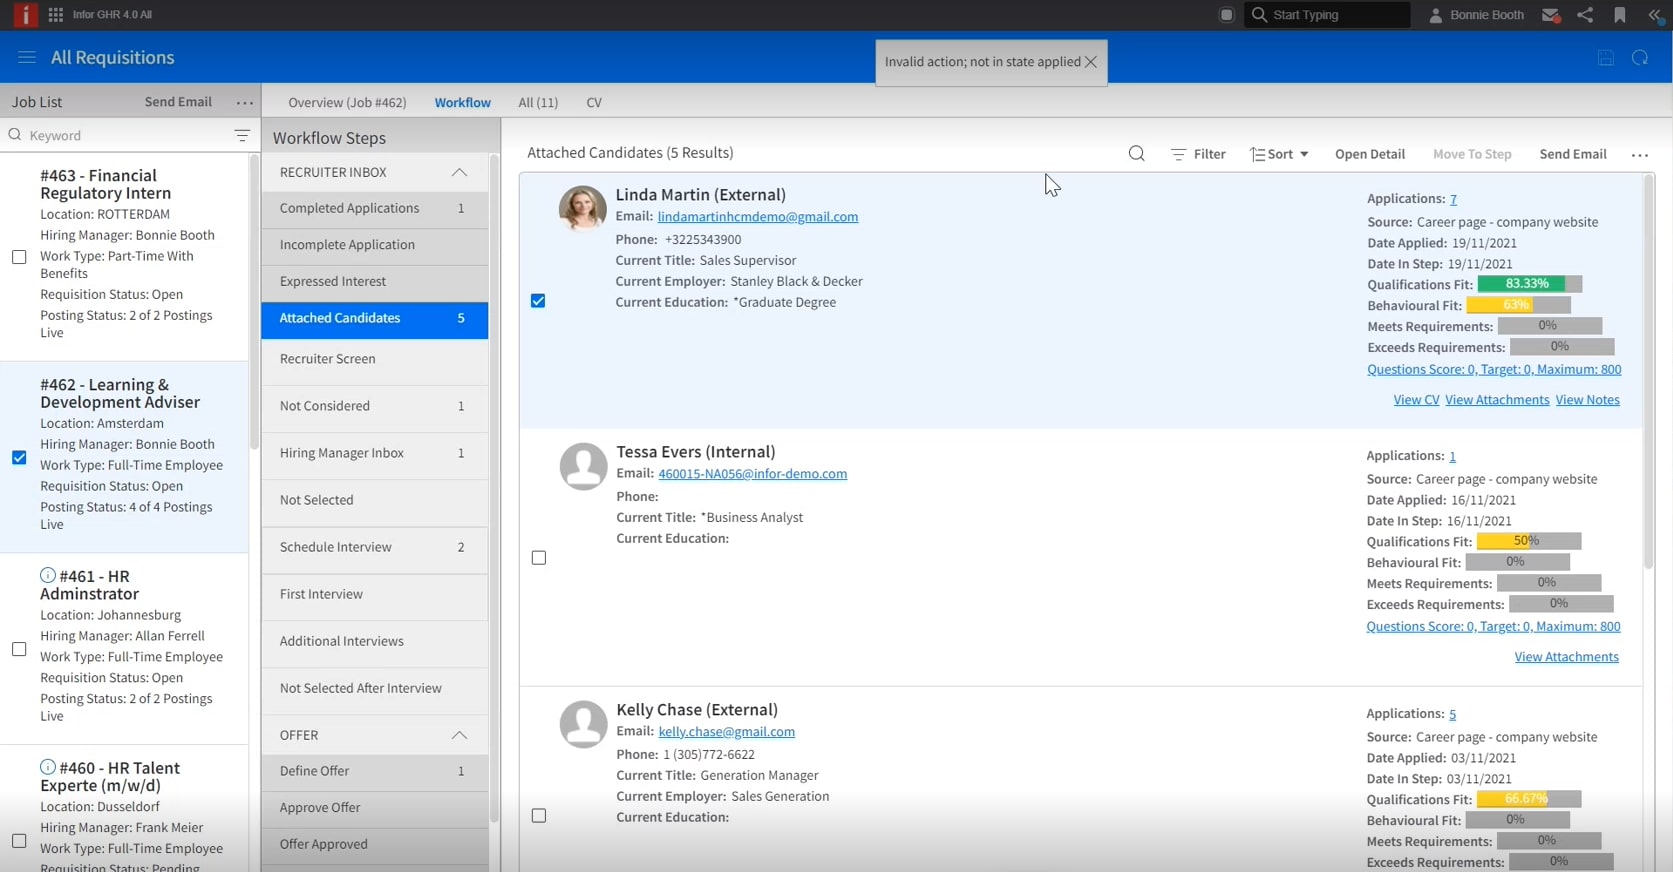Click the search icon in Attached Candidates
The image size is (1673, 872).
pyautogui.click(x=1136, y=154)
